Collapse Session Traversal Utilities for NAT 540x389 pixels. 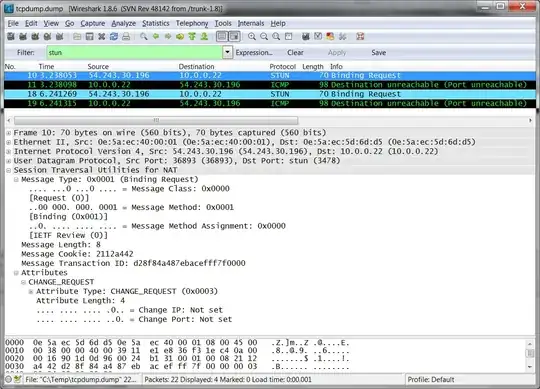[9, 170]
